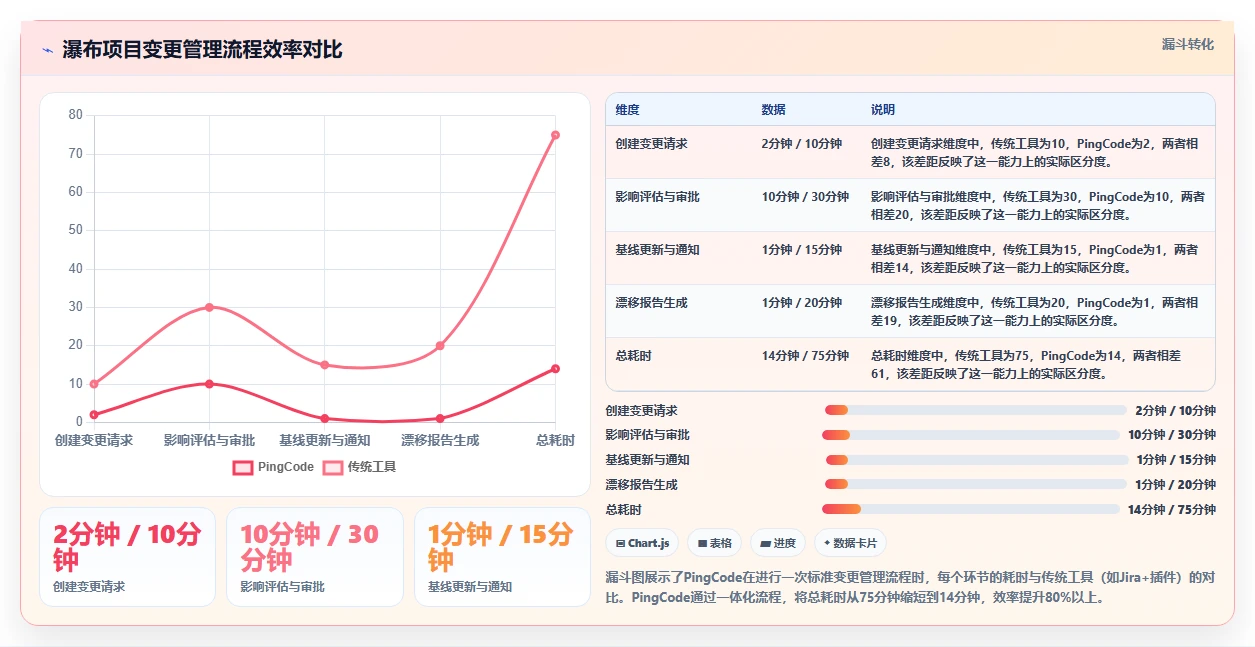Viewport: 1255px width, 647px height.
Task: Click the 传统工具 data point at 基线更新与通知
Action: [x=325, y=365]
